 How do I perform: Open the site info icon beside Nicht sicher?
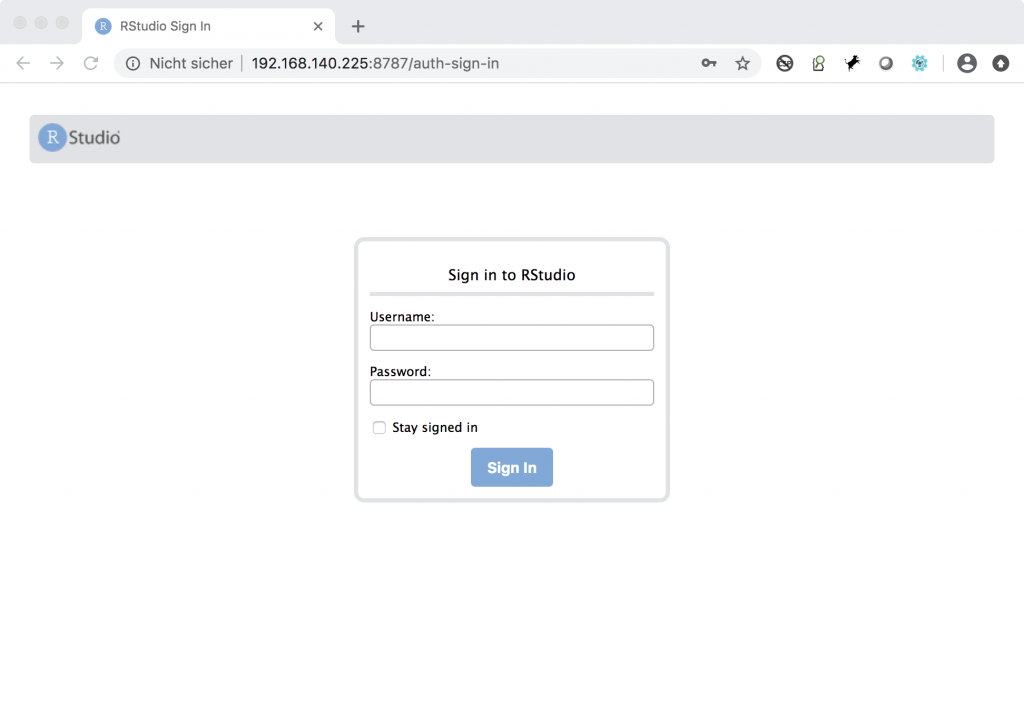[x=133, y=63]
